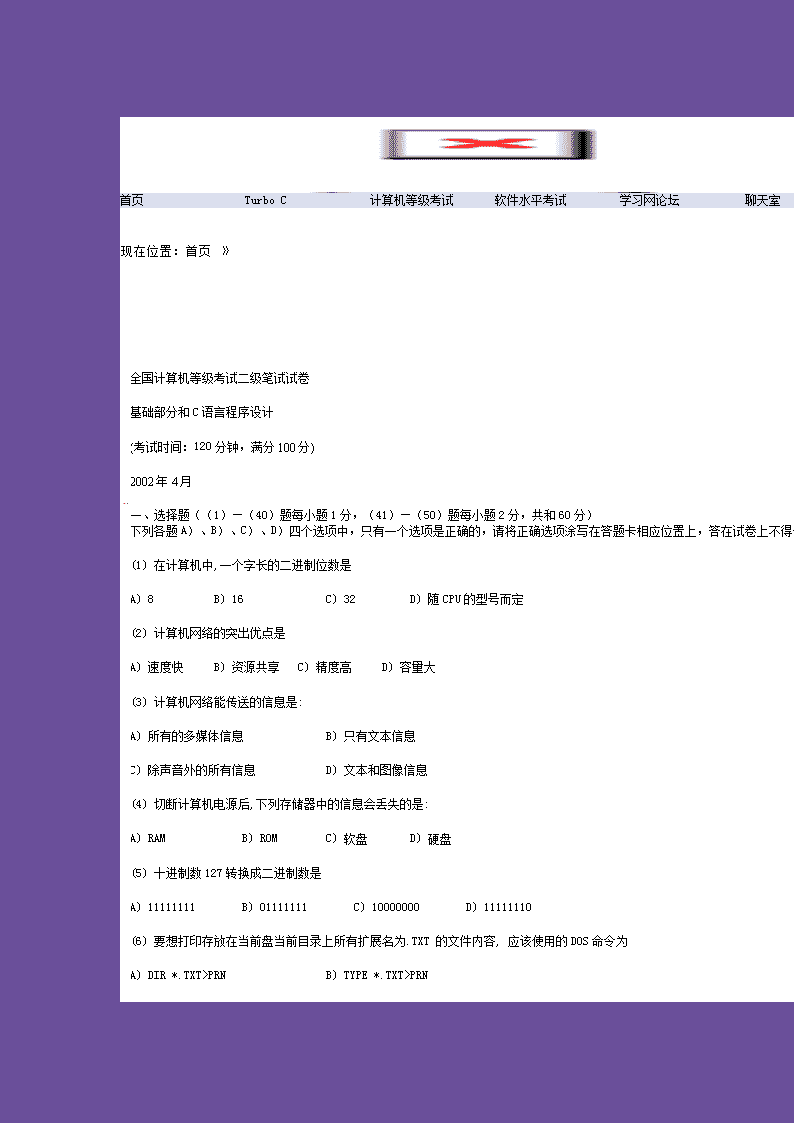The width and height of the screenshot is (794, 1123).
Task: Click question (3) 计算机网络能传送的信息是
Action: tap(216, 703)
